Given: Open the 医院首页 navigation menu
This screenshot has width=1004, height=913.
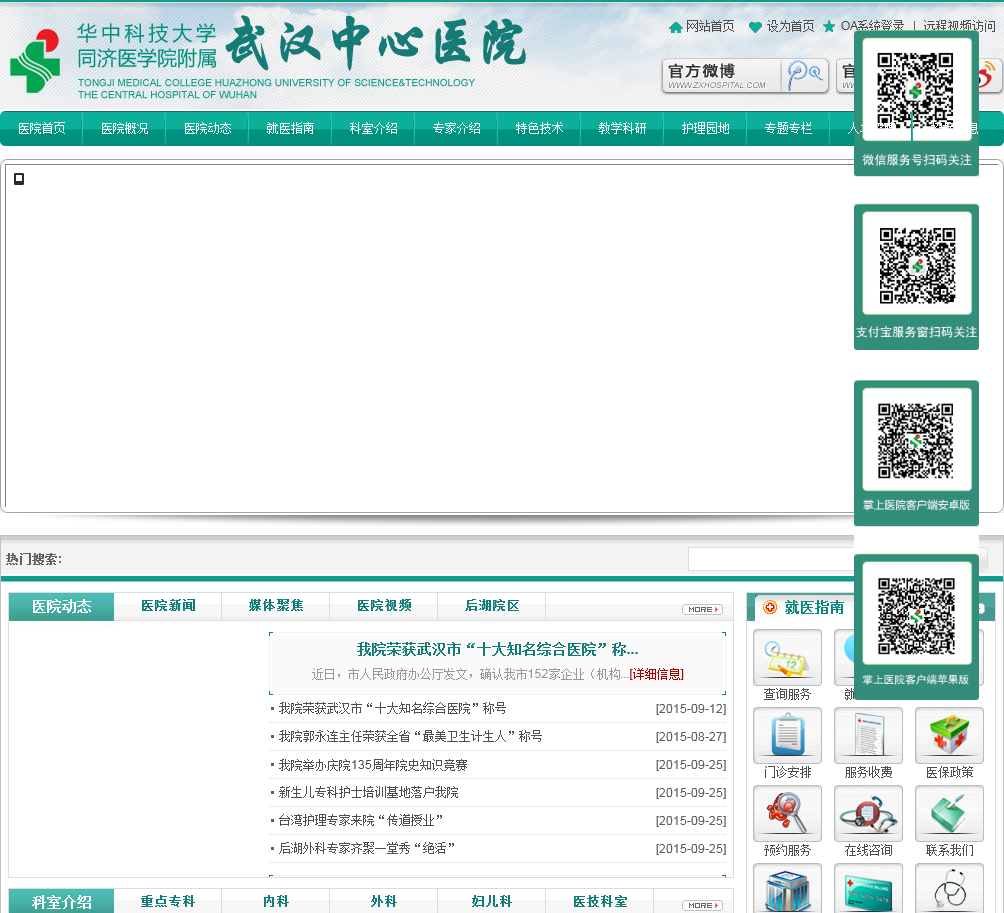Looking at the screenshot, I should [42, 129].
